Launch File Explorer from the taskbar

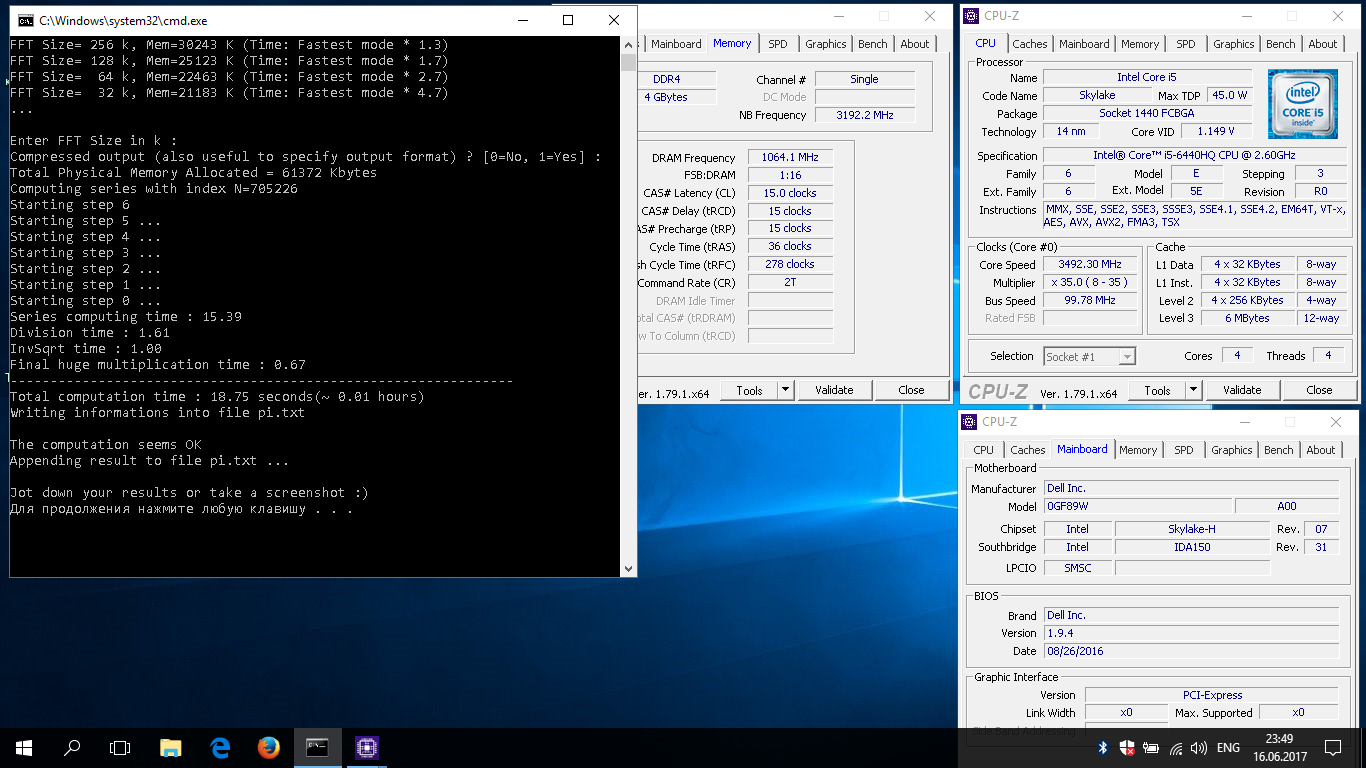[171, 747]
